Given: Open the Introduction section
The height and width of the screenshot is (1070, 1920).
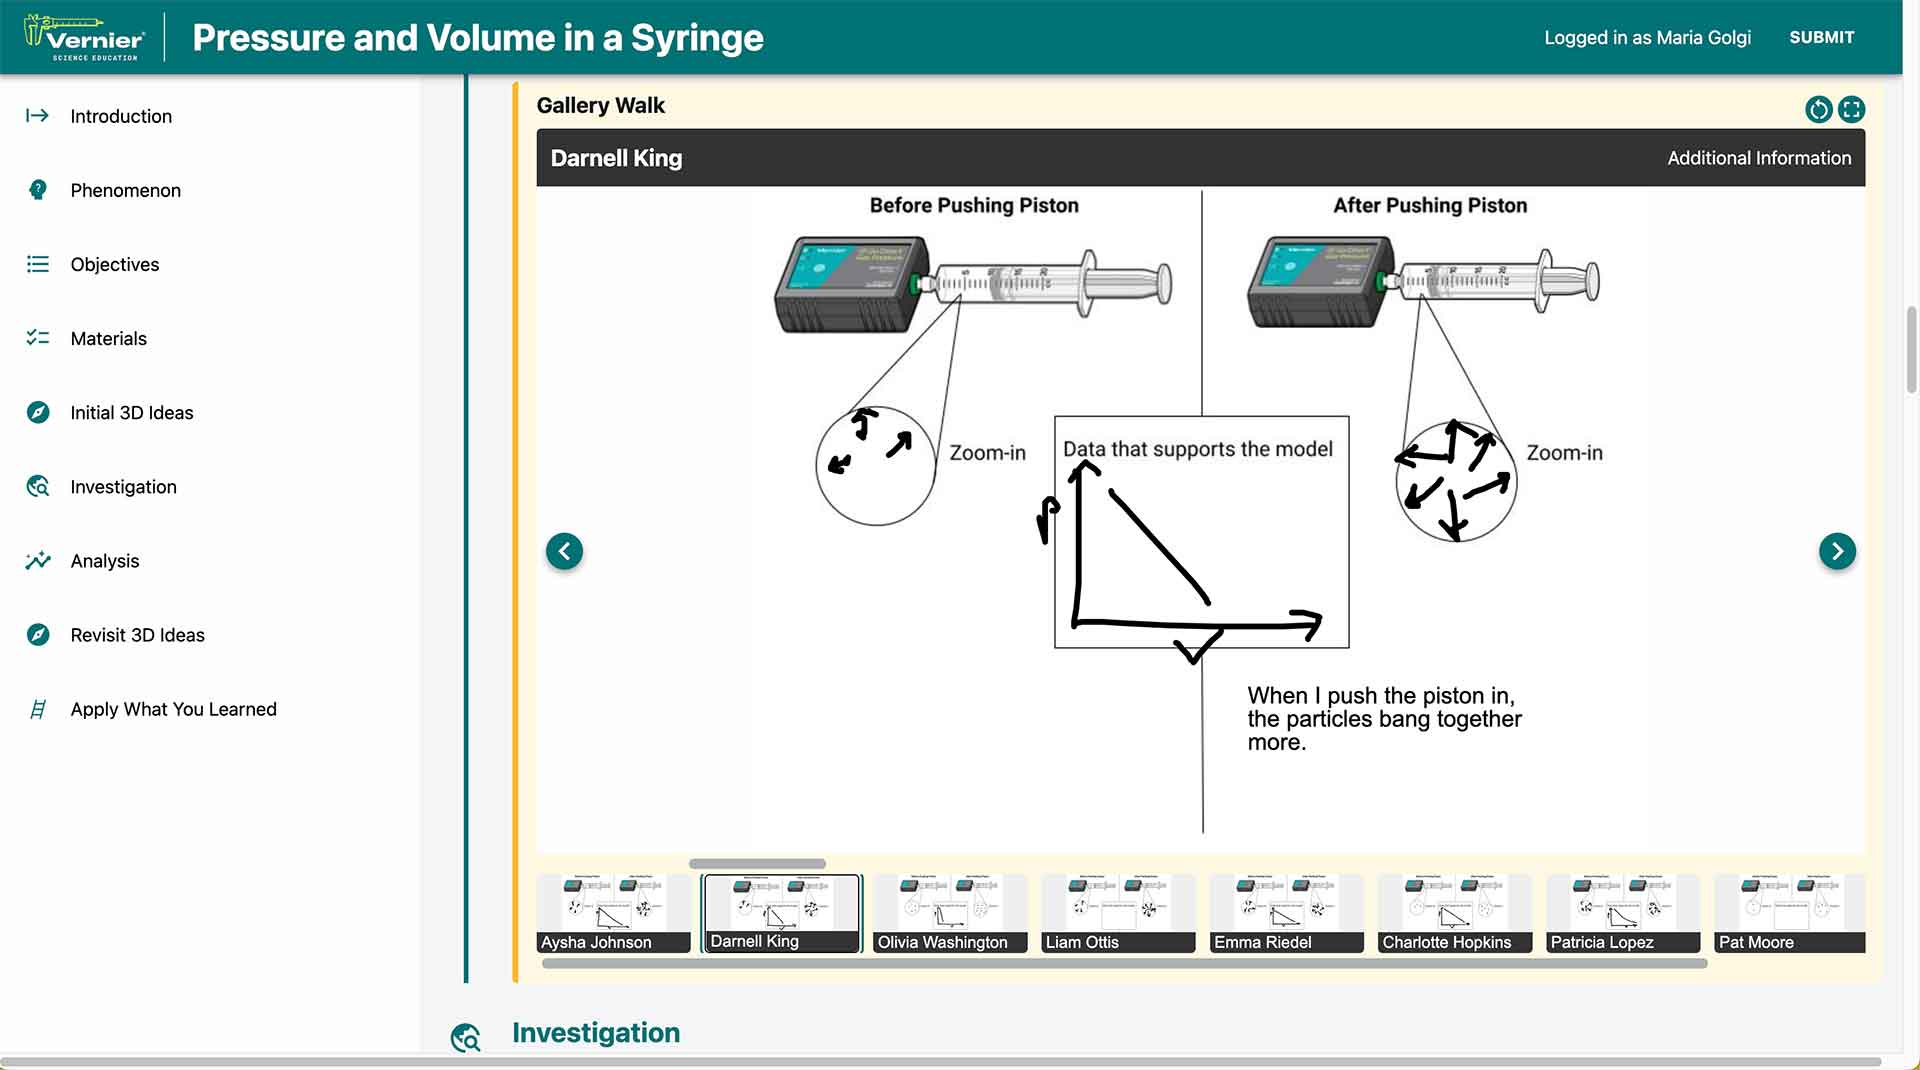Looking at the screenshot, I should [x=121, y=116].
